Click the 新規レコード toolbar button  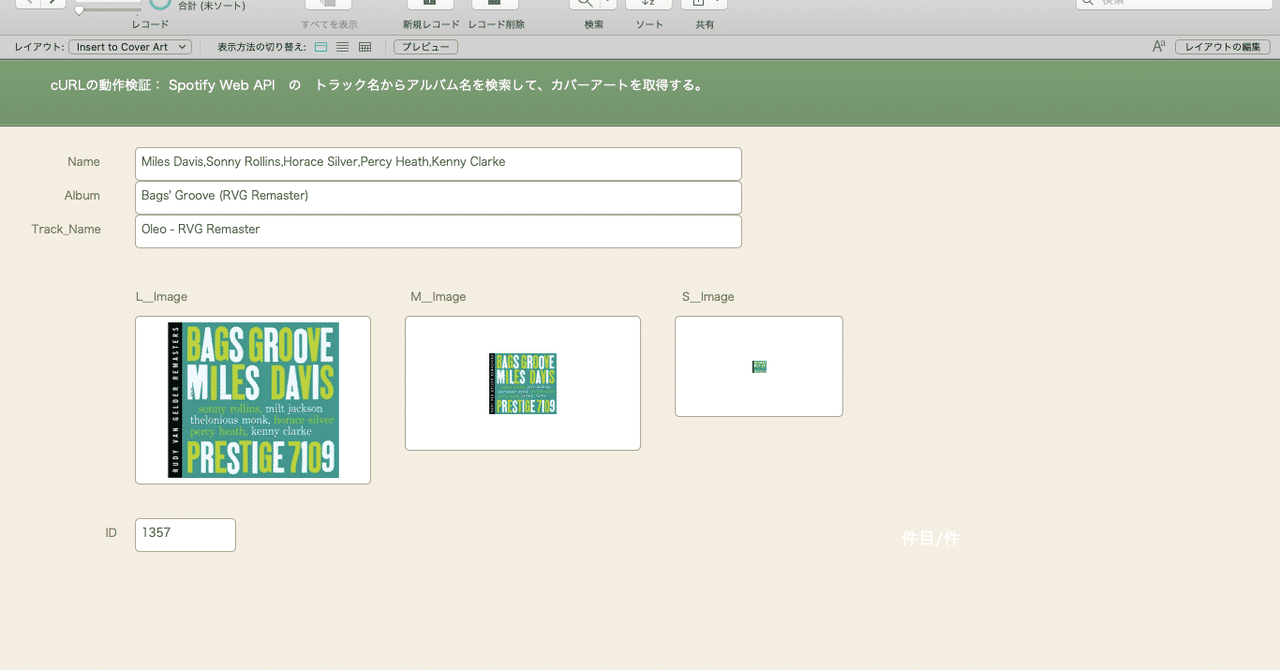coord(431,5)
